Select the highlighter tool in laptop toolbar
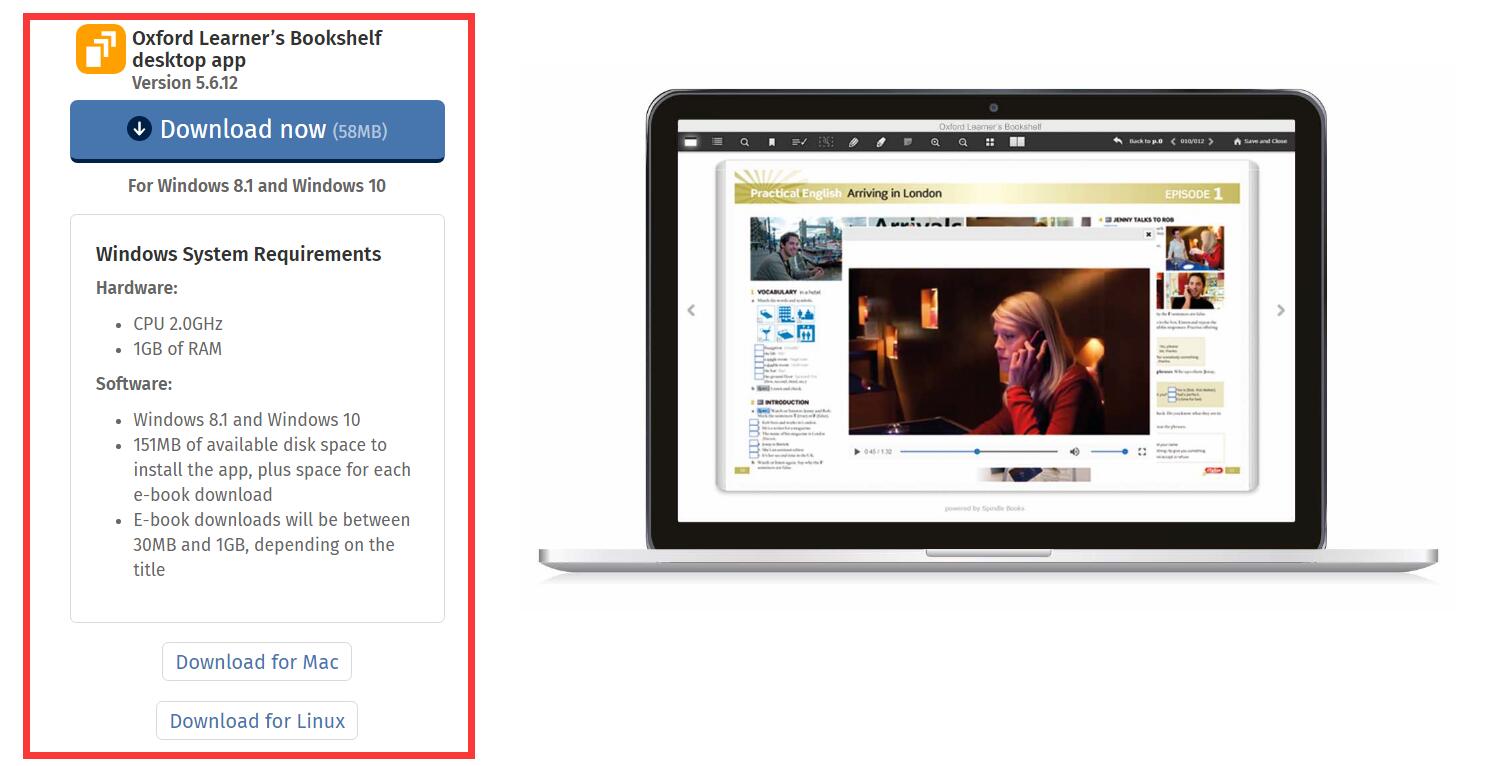The image size is (1485, 766). (881, 142)
